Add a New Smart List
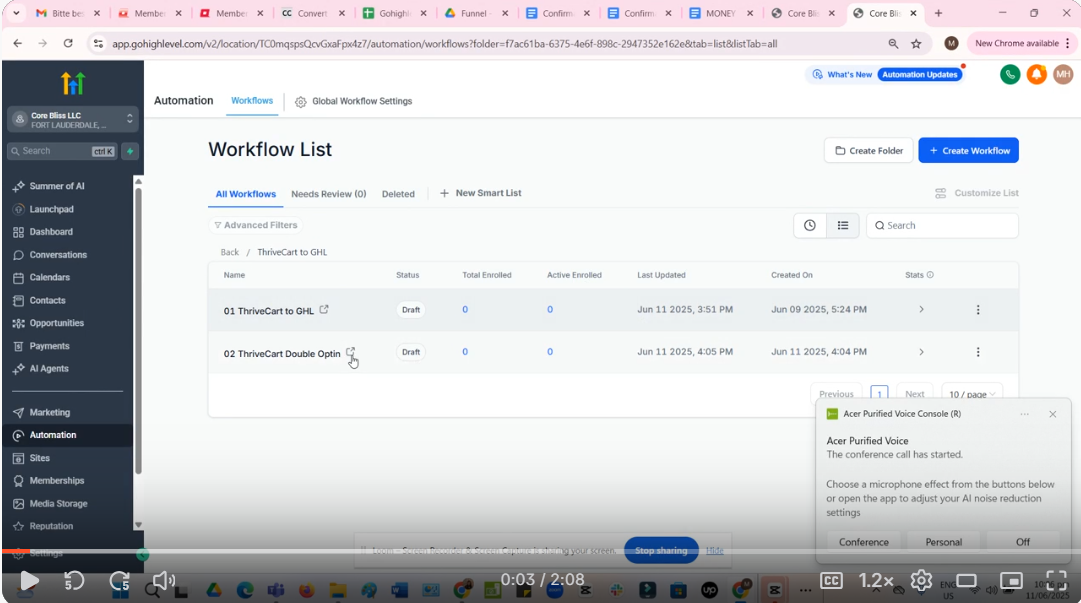The width and height of the screenshot is (1081, 603). (x=481, y=193)
